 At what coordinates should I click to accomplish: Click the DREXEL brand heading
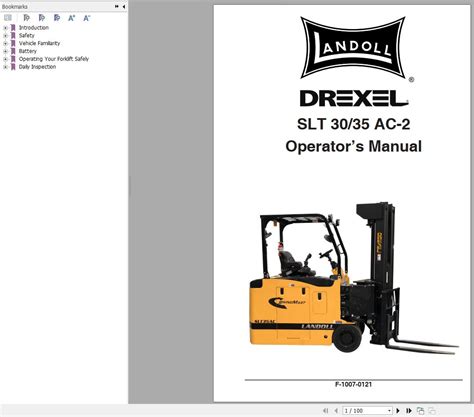(x=354, y=98)
